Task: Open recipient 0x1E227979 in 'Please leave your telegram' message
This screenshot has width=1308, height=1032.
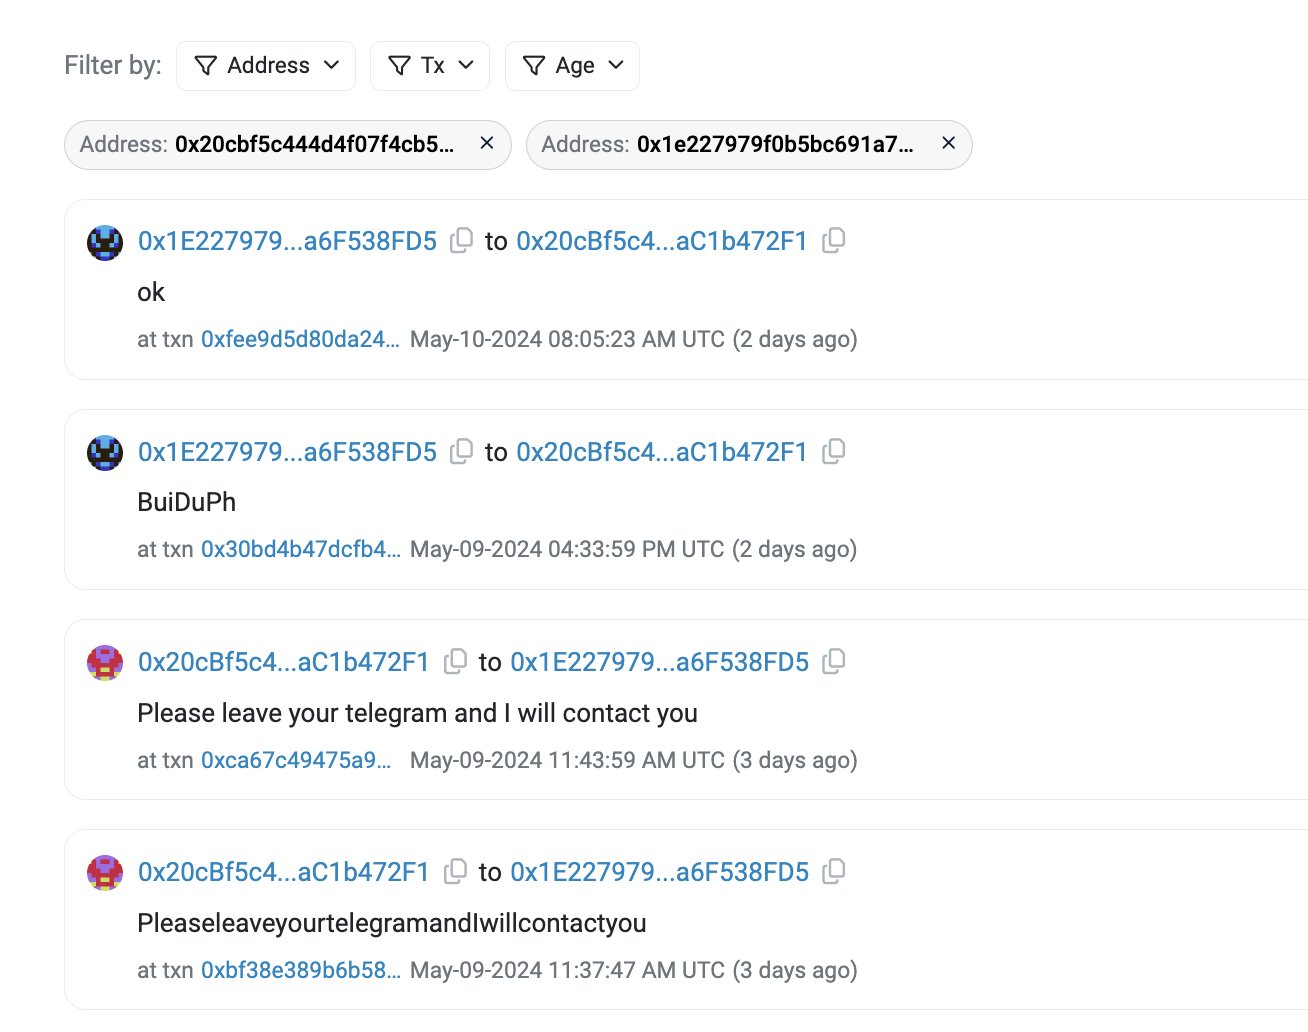Action: coord(659,662)
